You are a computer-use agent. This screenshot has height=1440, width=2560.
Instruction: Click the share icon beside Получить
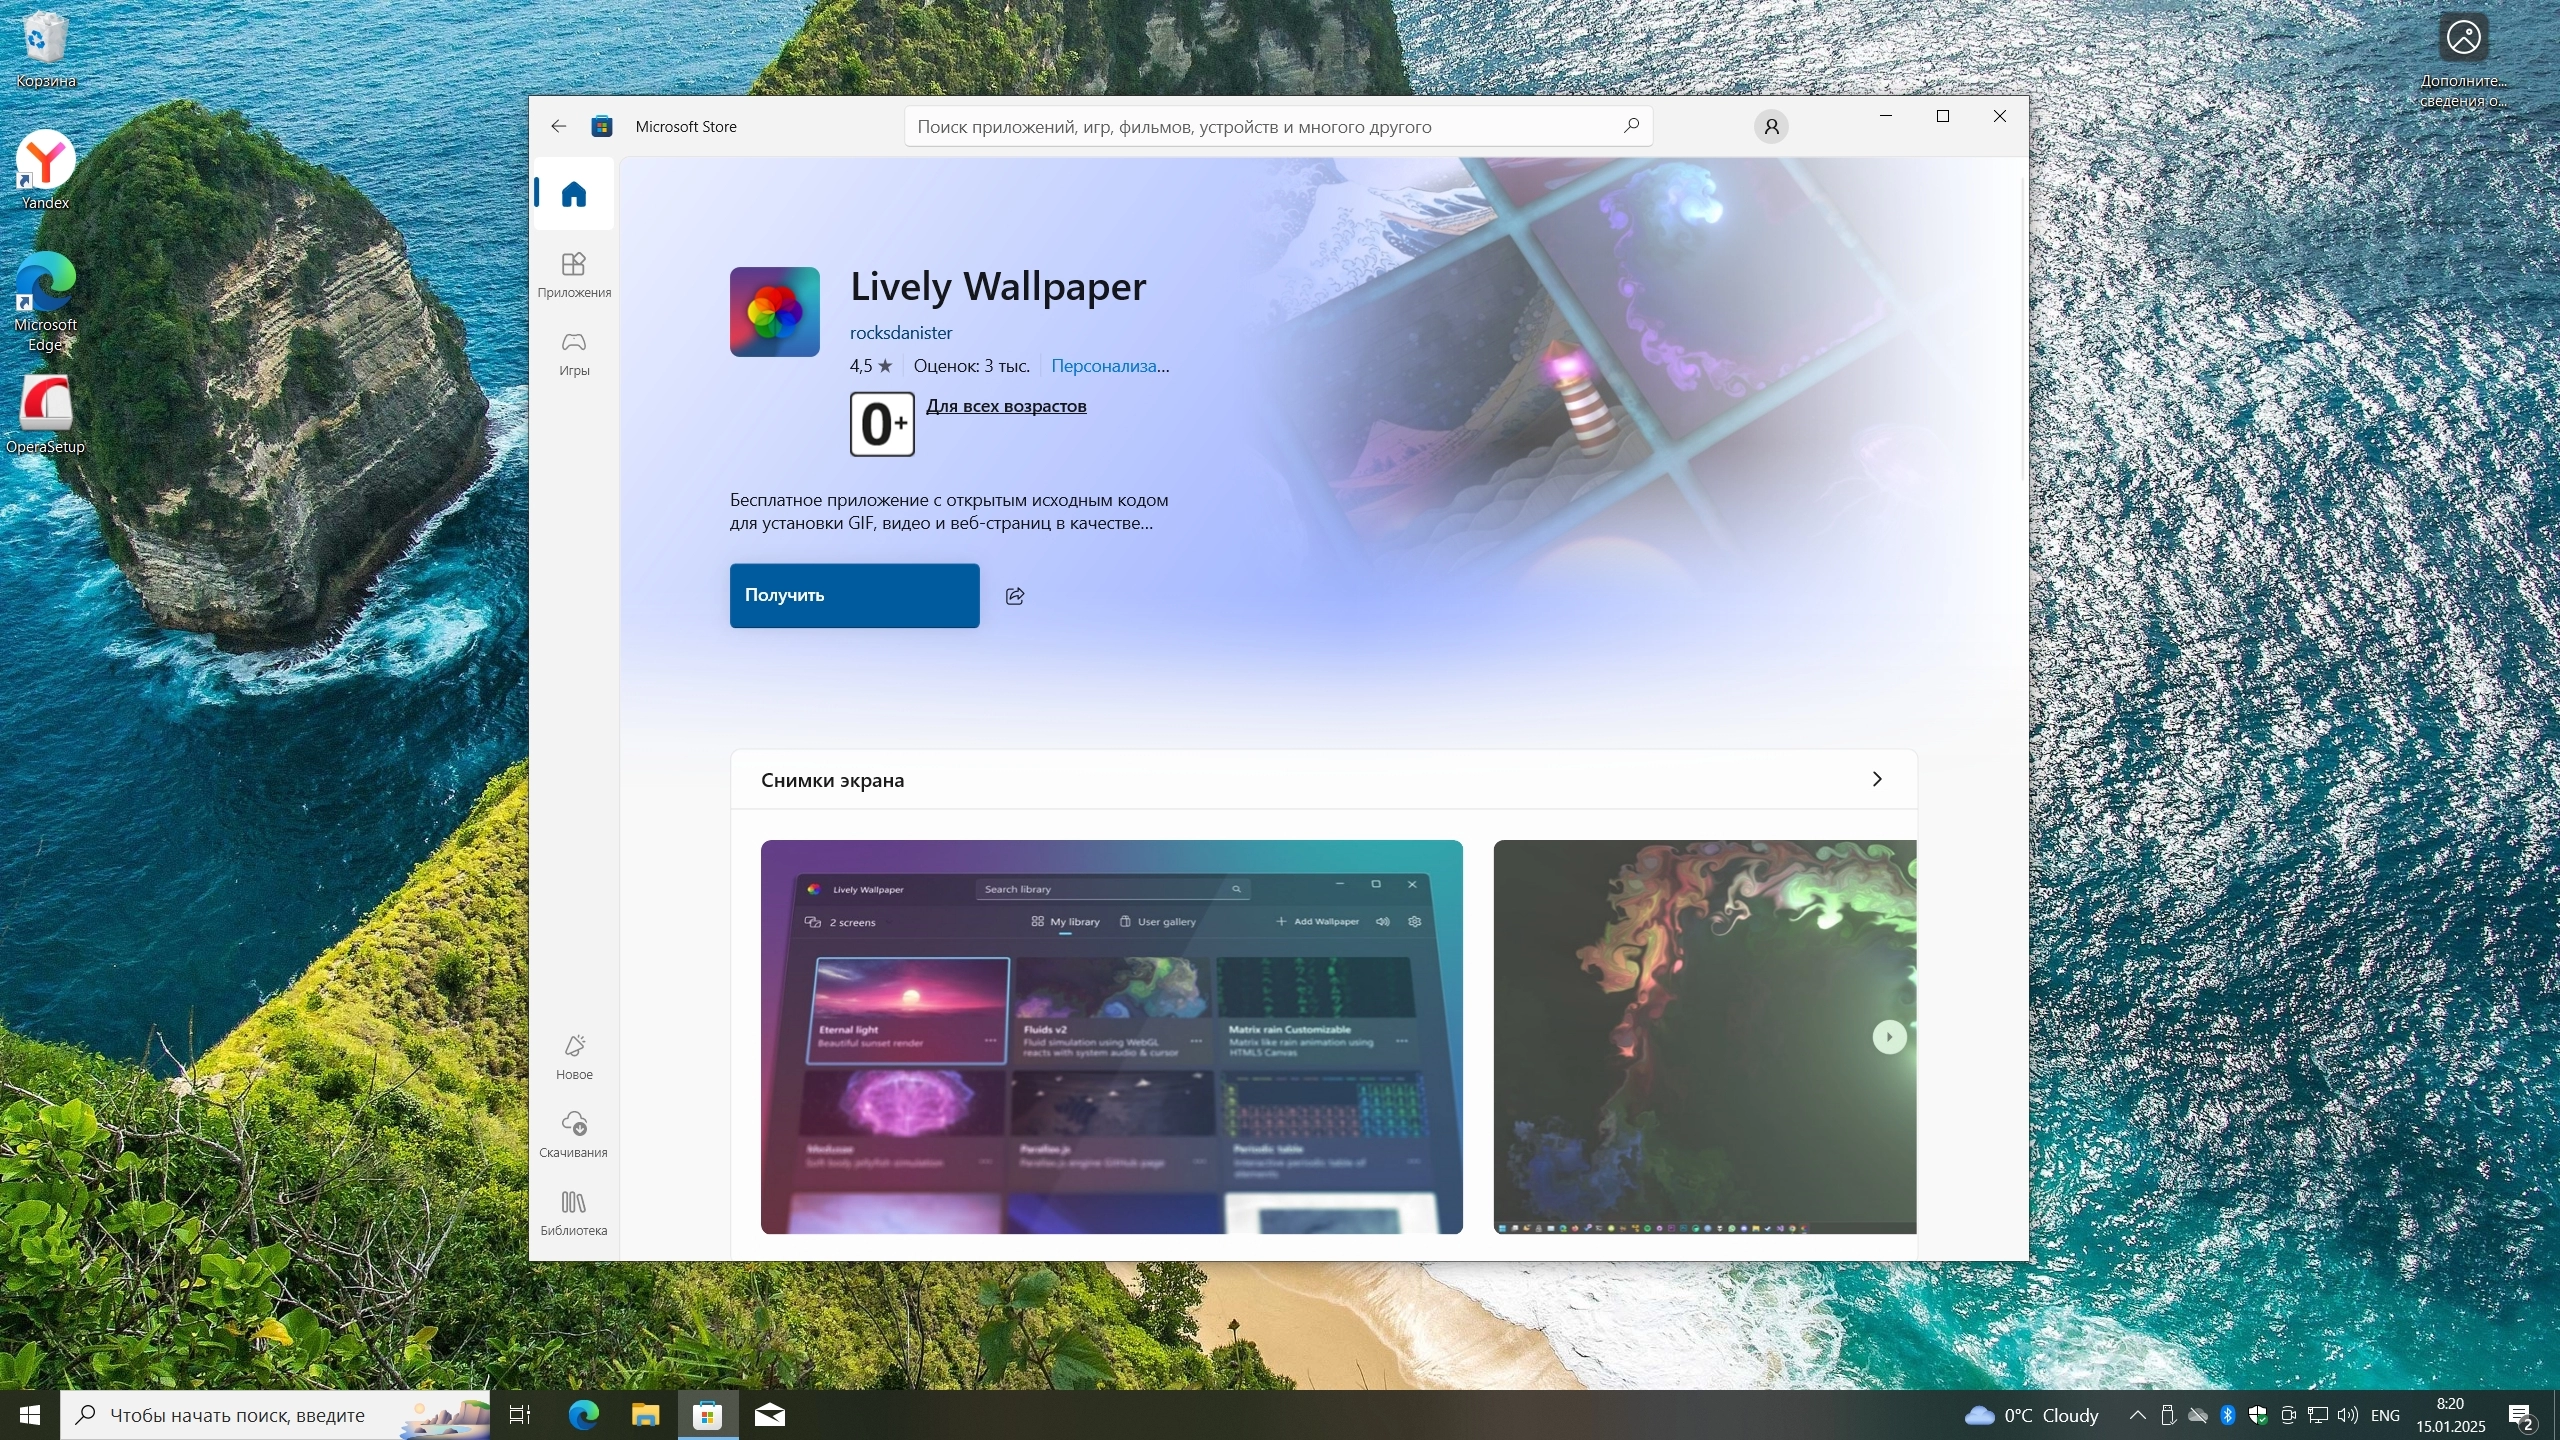pyautogui.click(x=1015, y=596)
